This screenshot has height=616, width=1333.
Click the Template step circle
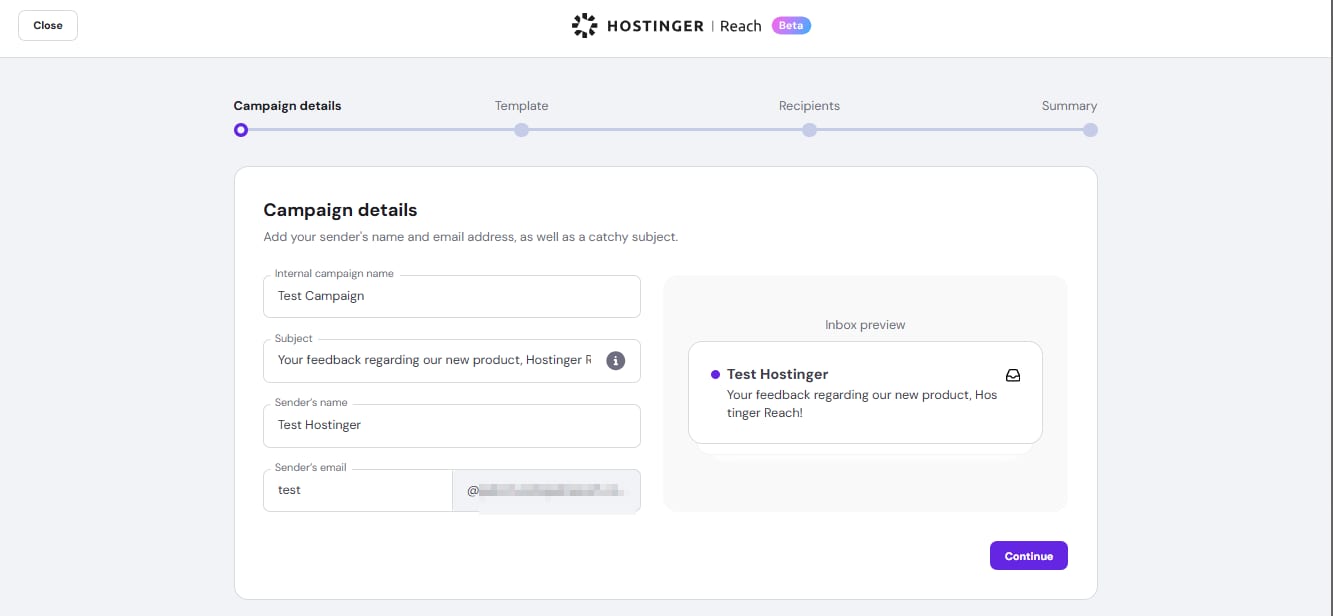point(521,130)
